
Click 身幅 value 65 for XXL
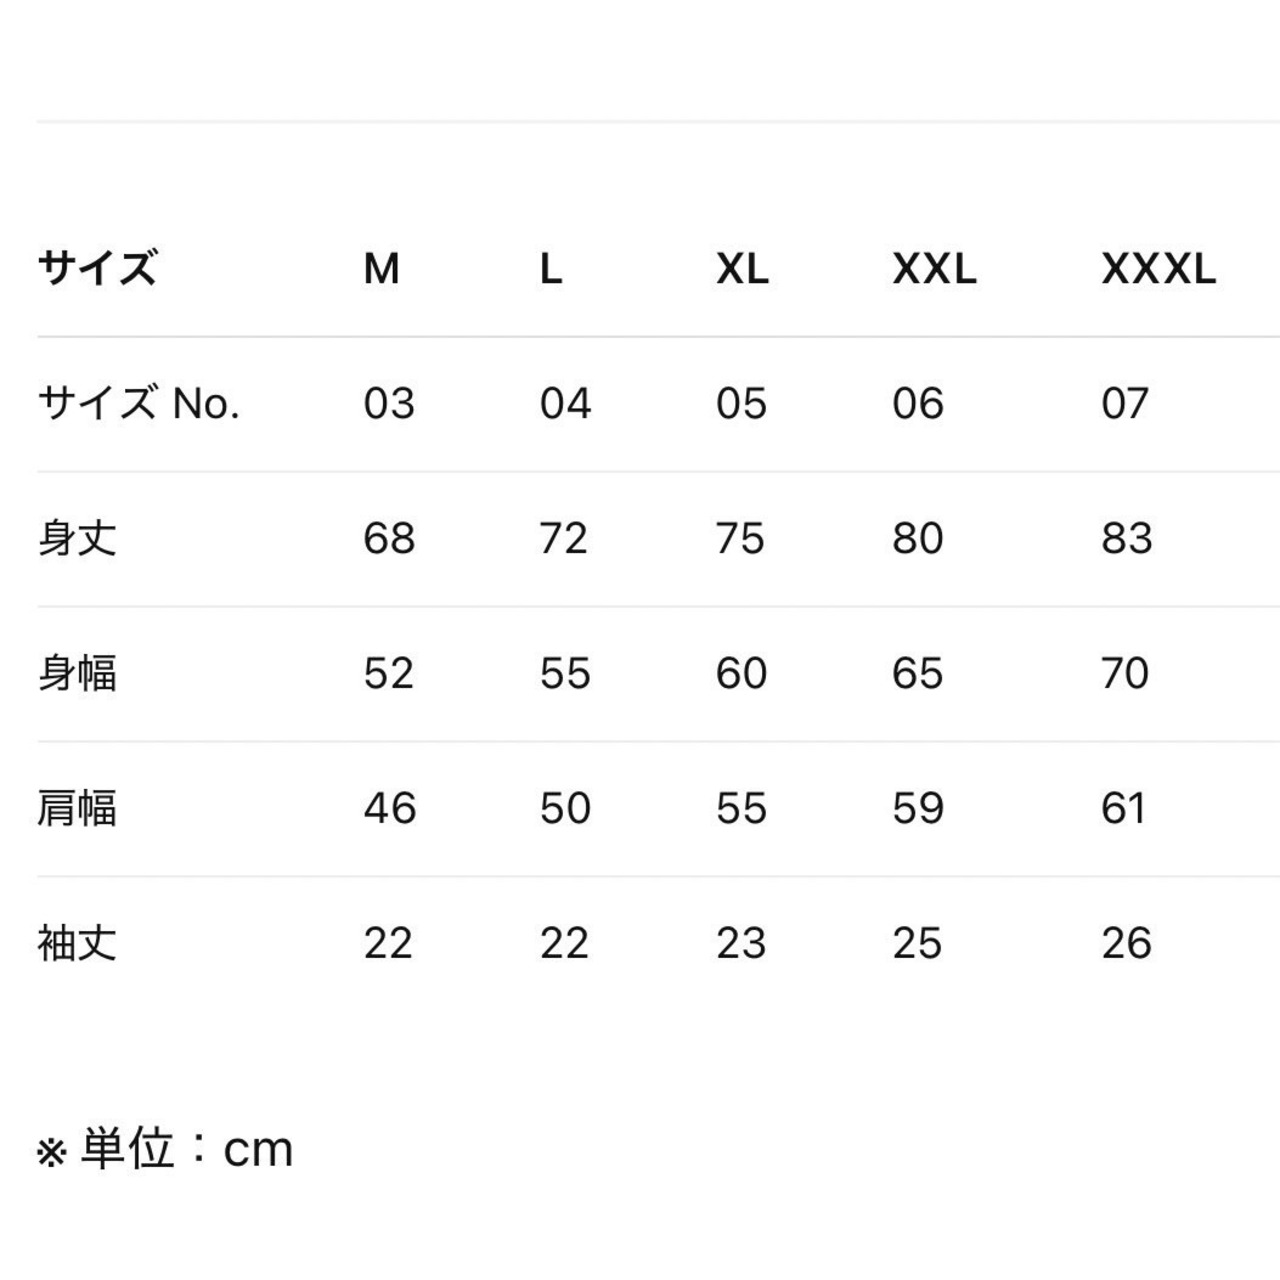coord(917,673)
